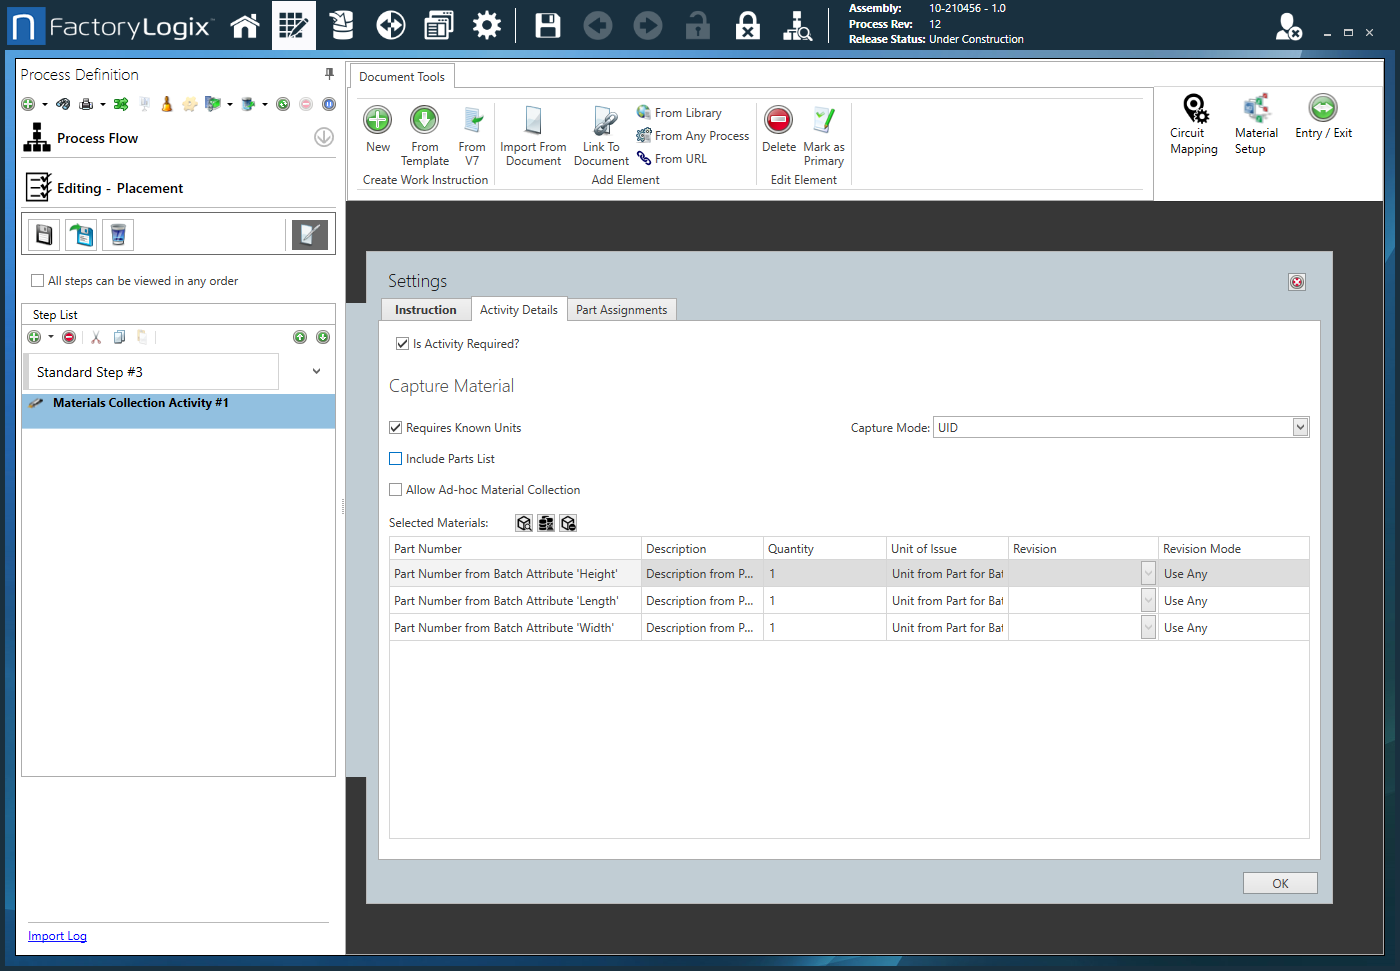Click the OK button
This screenshot has height=971, width=1400.
click(x=1280, y=883)
